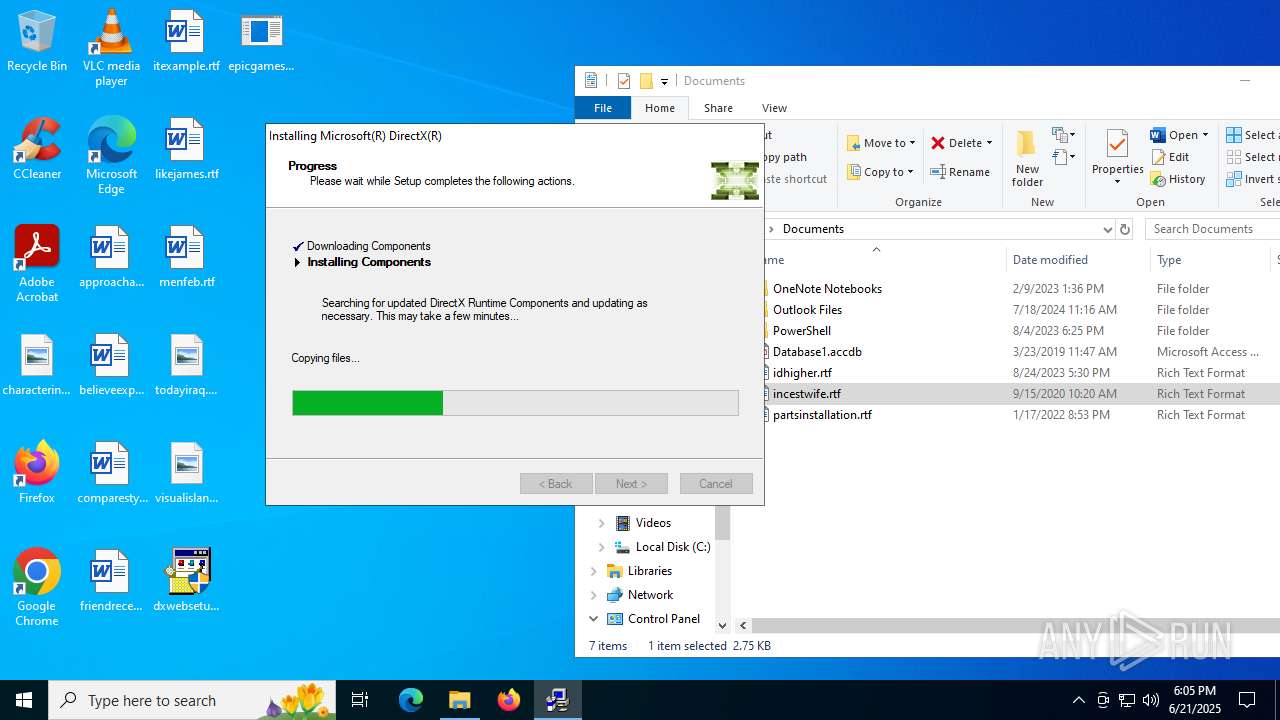This screenshot has height=720, width=1280.
Task: Select itexample.rtf desktop file
Action: click(186, 42)
